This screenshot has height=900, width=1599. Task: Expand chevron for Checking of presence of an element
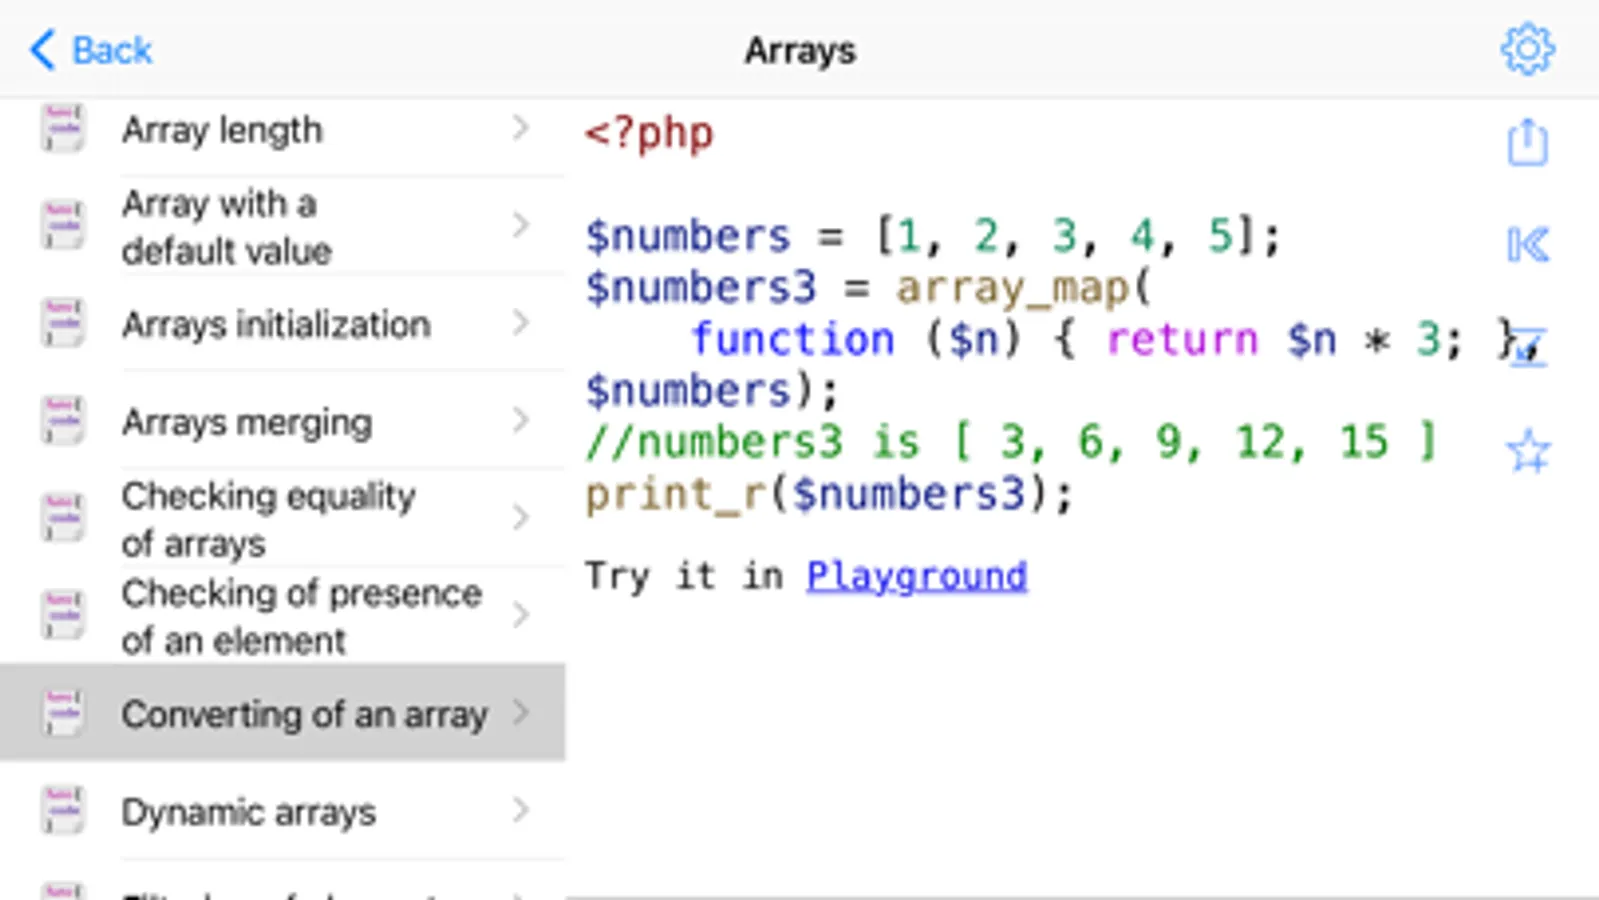click(x=520, y=615)
